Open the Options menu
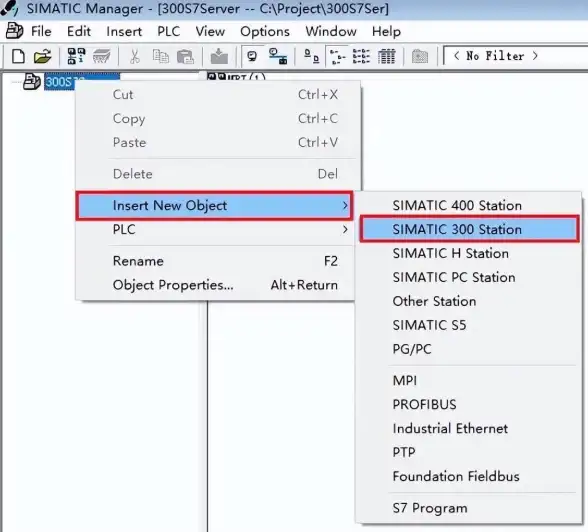The width and height of the screenshot is (588, 532). pyautogui.click(x=265, y=31)
